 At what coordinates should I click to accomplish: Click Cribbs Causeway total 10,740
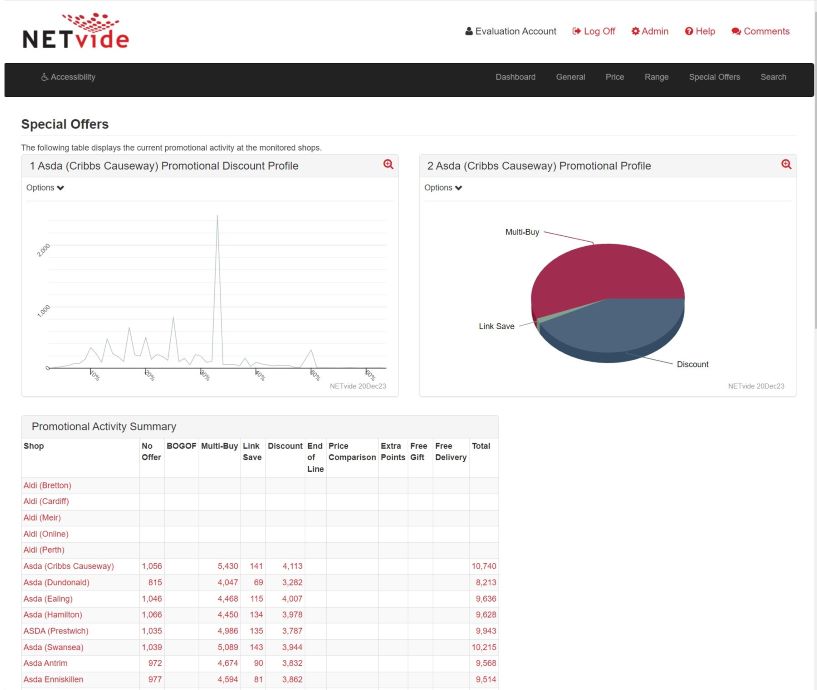click(484, 566)
